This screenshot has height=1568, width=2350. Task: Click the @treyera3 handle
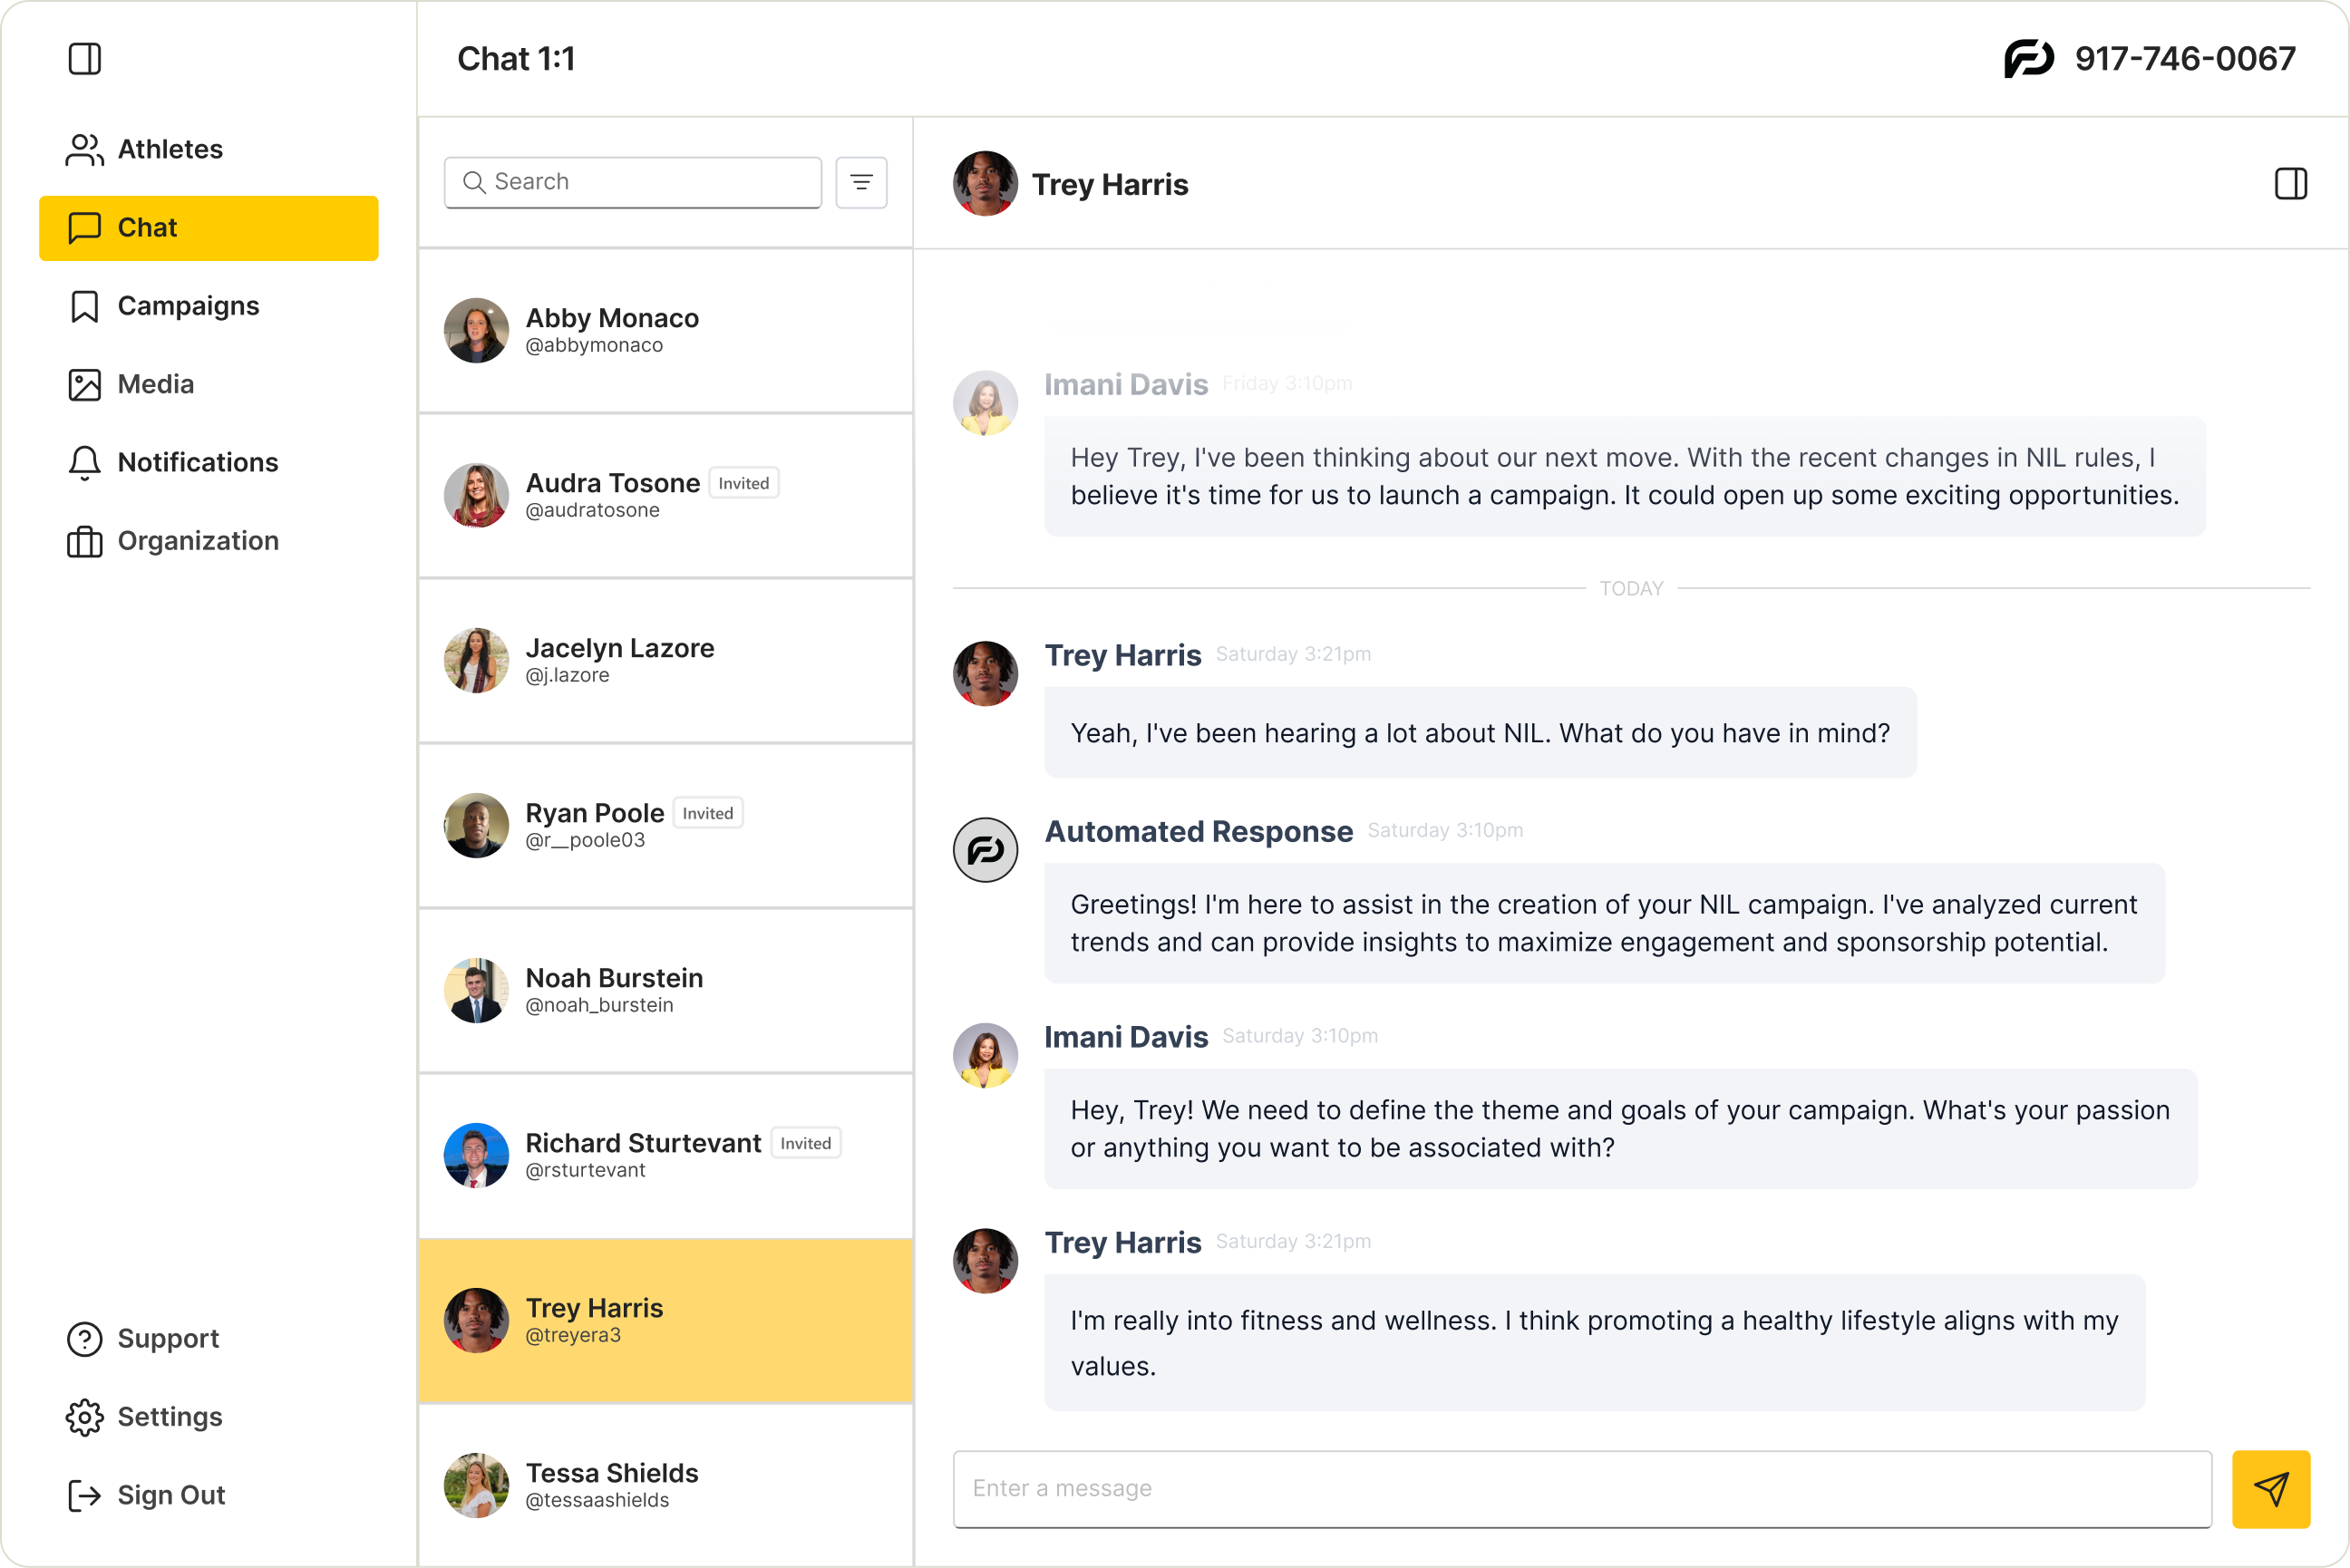(574, 1335)
